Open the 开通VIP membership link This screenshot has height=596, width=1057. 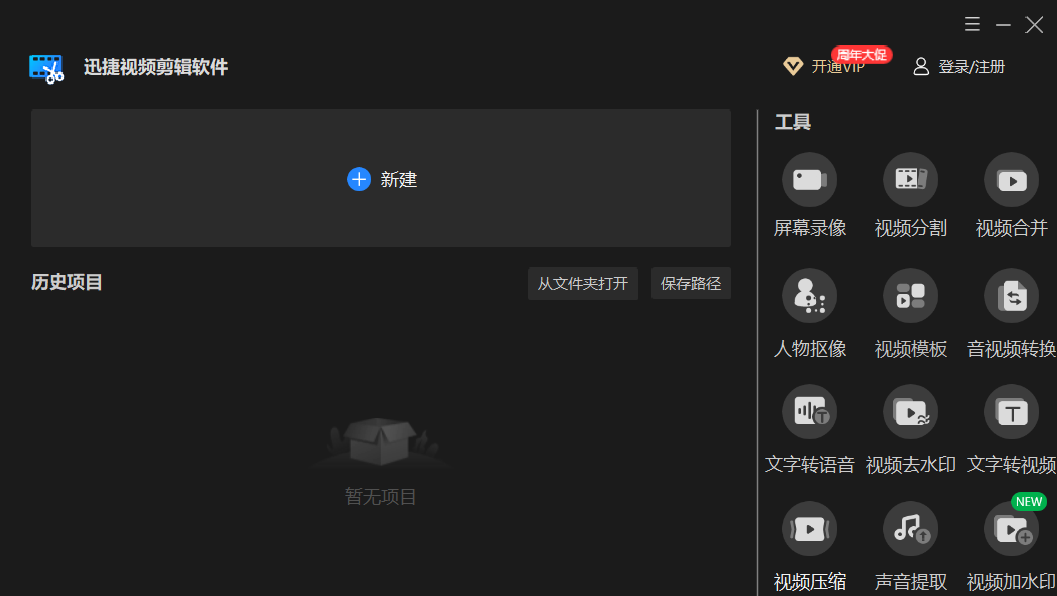[824, 66]
